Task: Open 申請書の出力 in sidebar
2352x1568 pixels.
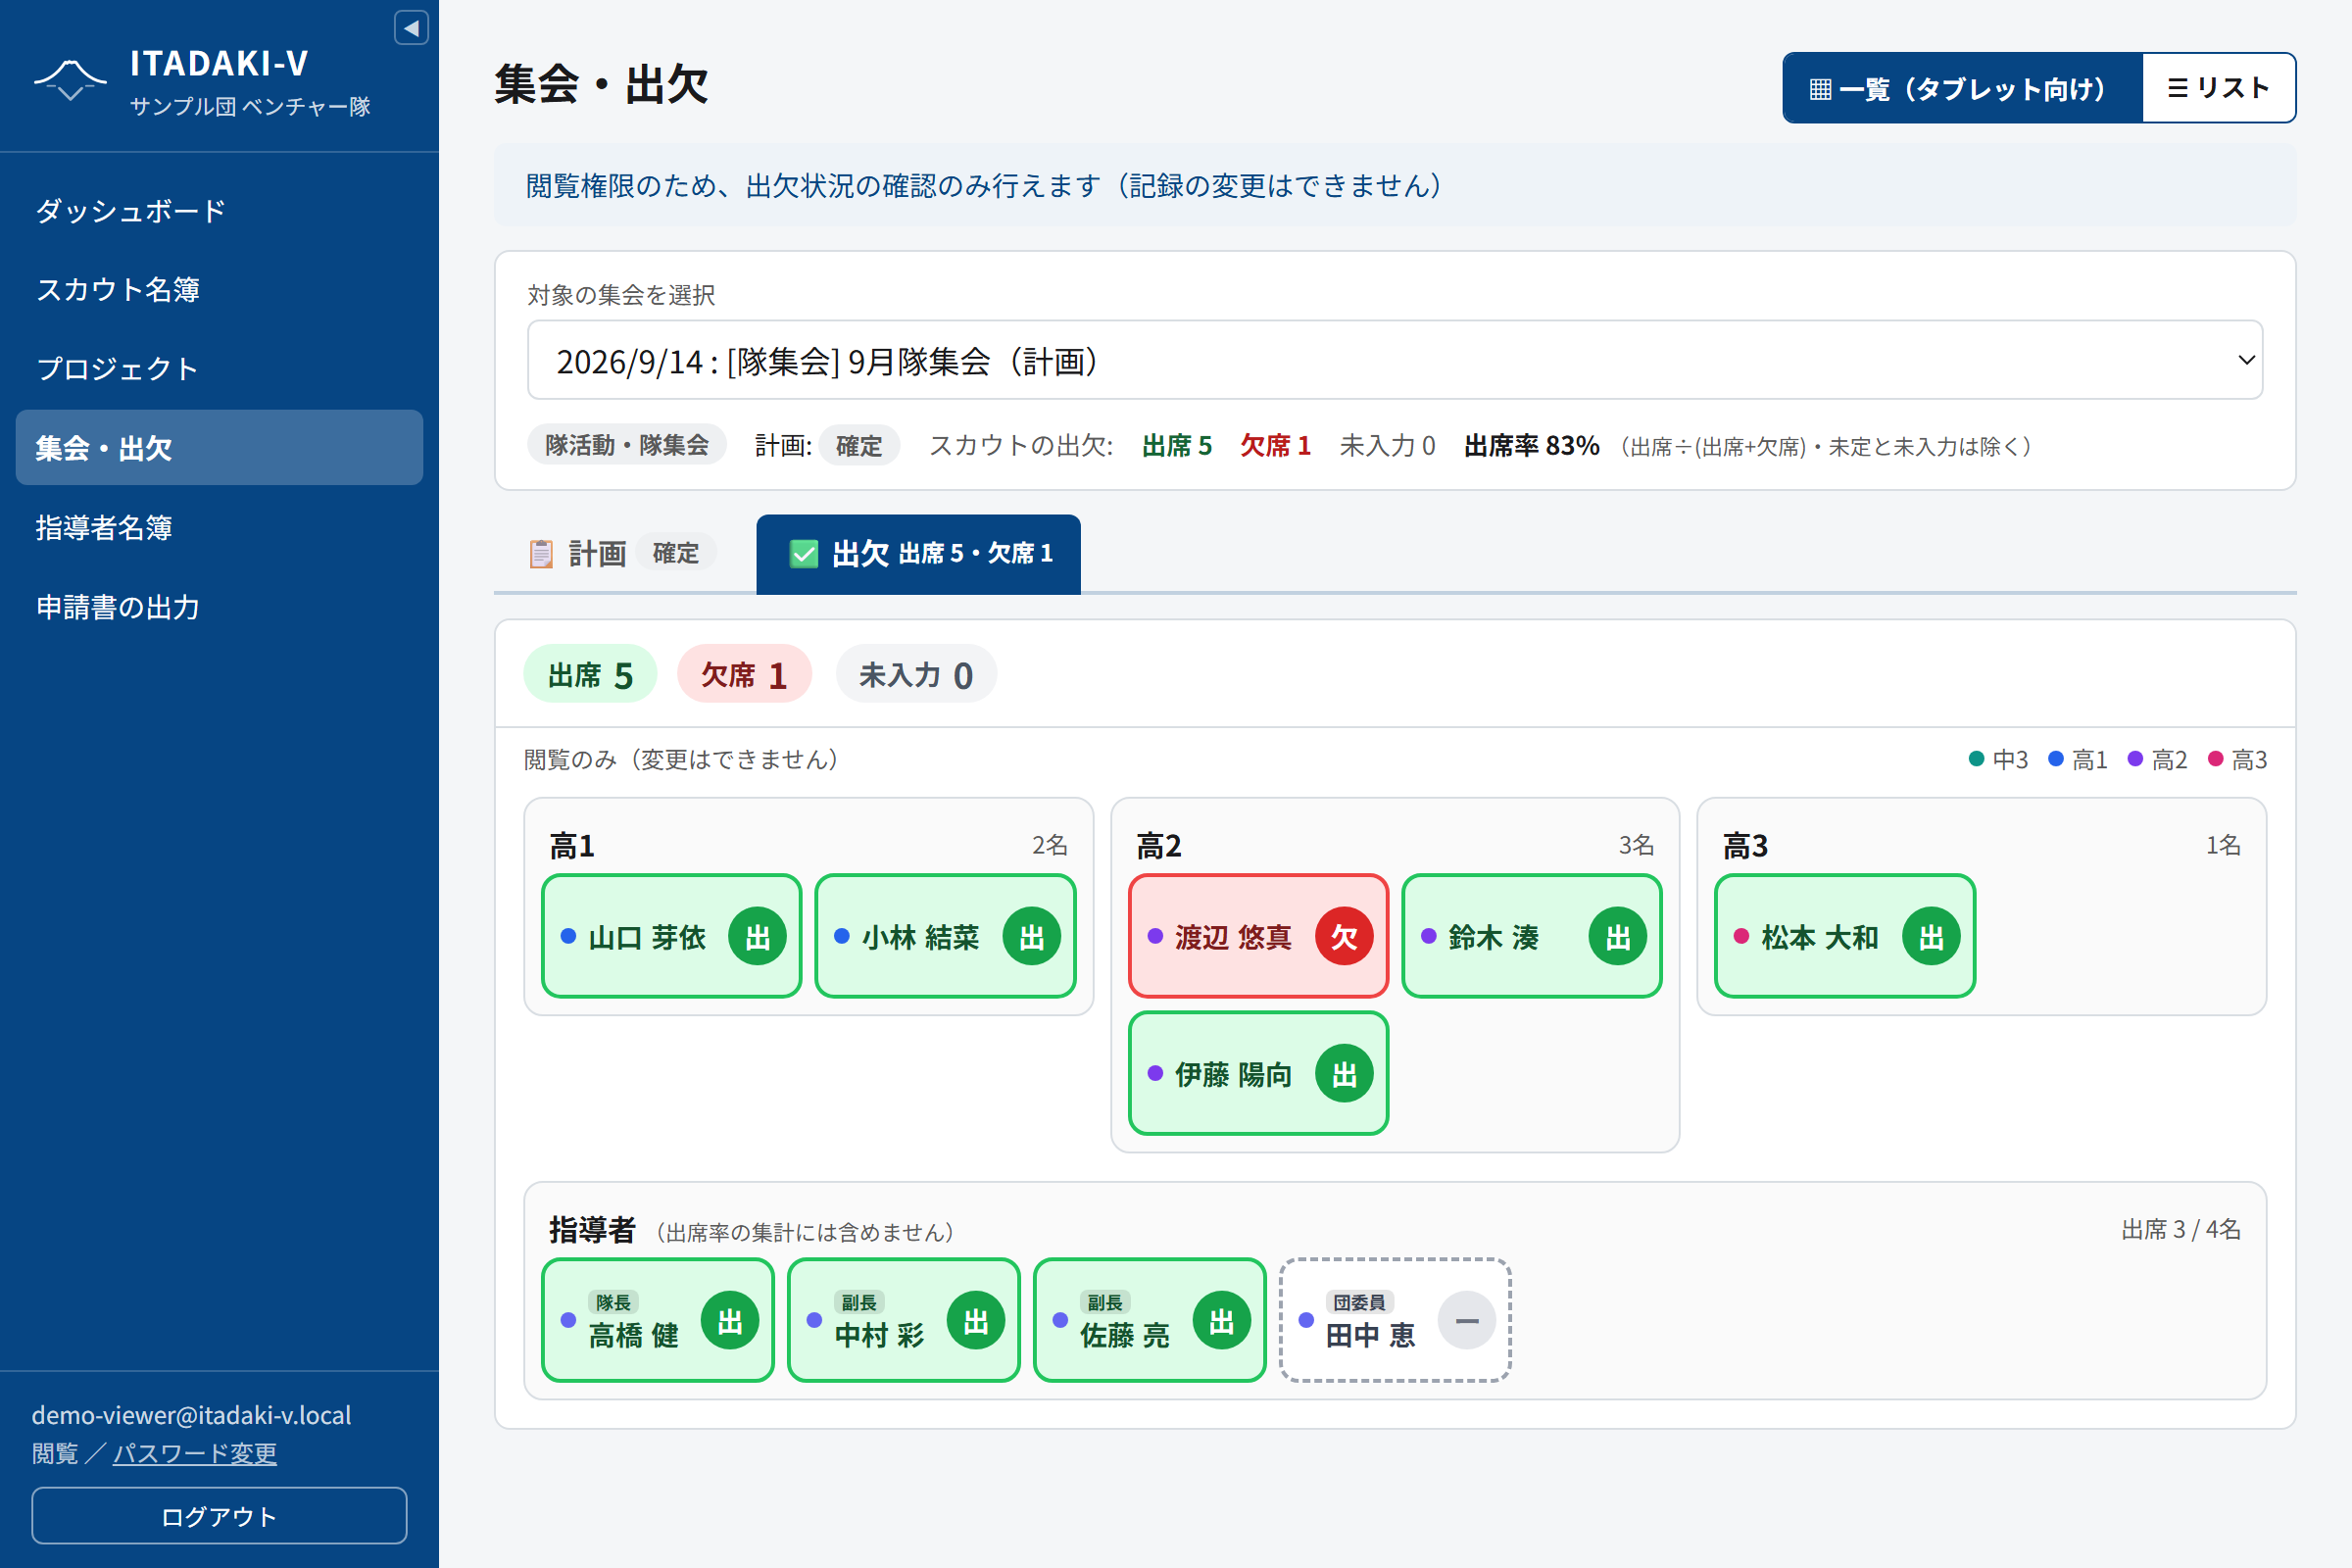Action: [219, 606]
